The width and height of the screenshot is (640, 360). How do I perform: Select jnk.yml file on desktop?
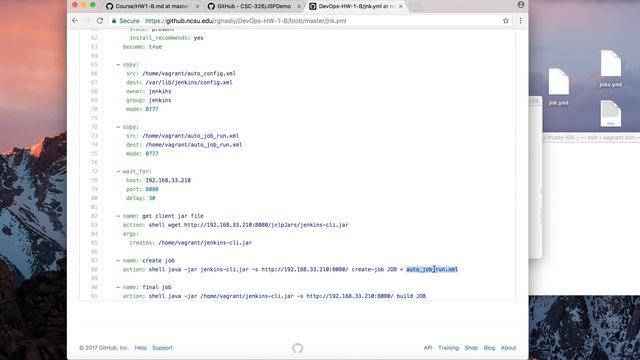click(x=558, y=87)
